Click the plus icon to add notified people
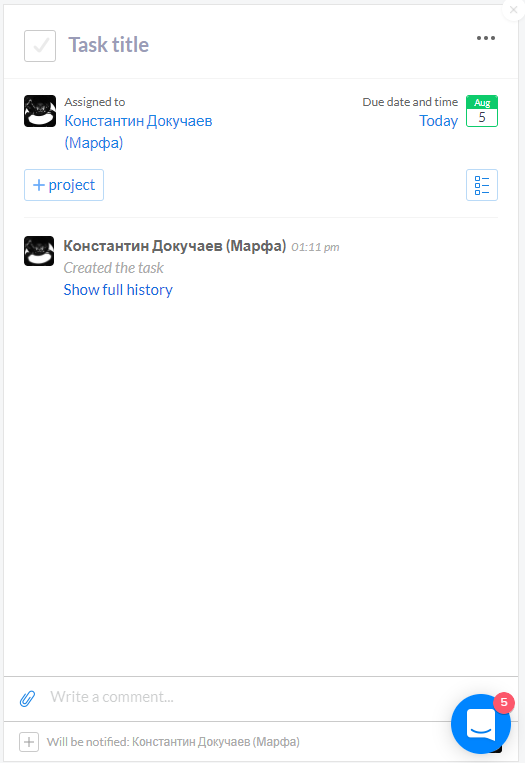Screen dimensions: 525x763 coord(29,742)
